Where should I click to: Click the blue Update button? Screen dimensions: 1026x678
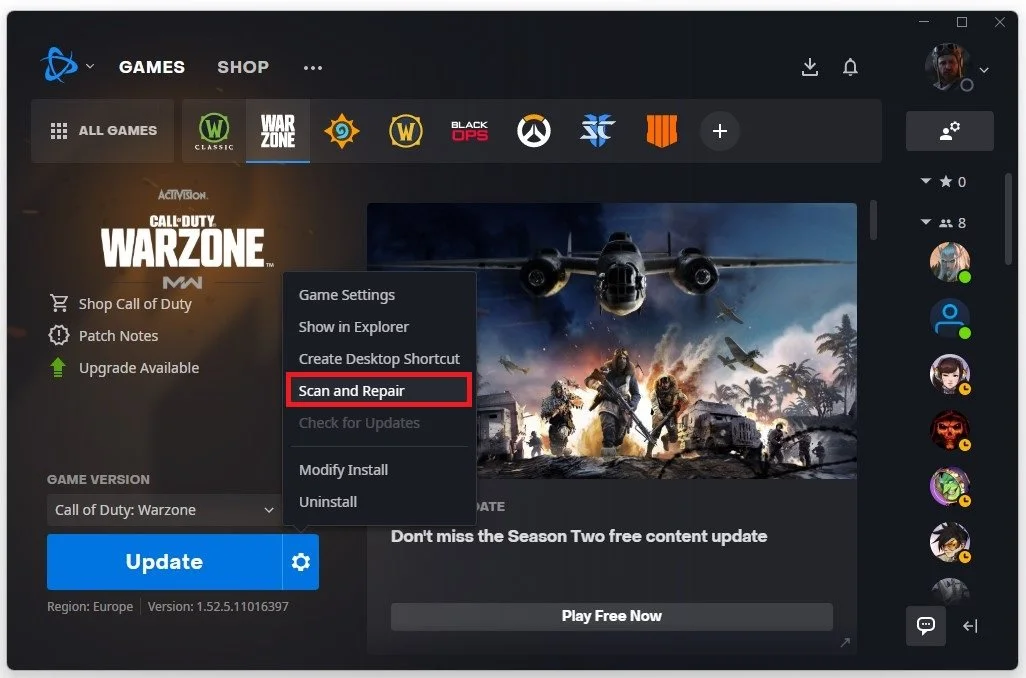pyautogui.click(x=164, y=562)
